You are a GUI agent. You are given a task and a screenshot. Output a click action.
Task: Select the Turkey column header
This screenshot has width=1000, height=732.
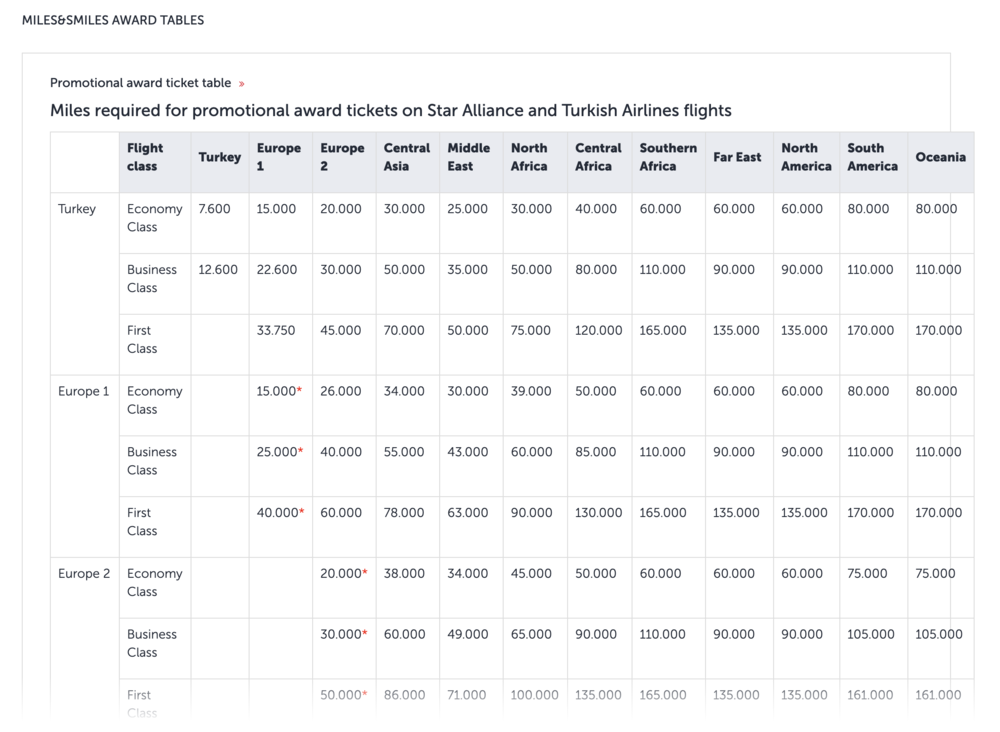click(219, 157)
